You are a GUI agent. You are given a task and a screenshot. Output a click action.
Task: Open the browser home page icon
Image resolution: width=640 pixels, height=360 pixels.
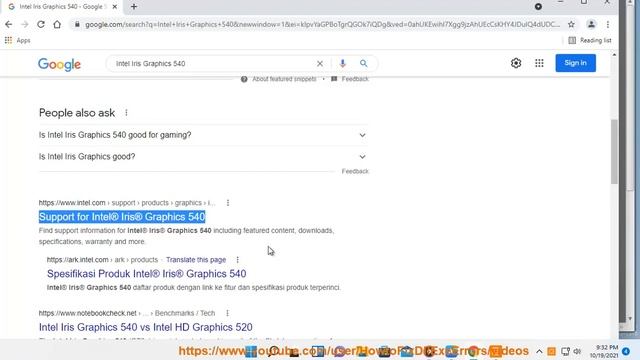pos(57,24)
